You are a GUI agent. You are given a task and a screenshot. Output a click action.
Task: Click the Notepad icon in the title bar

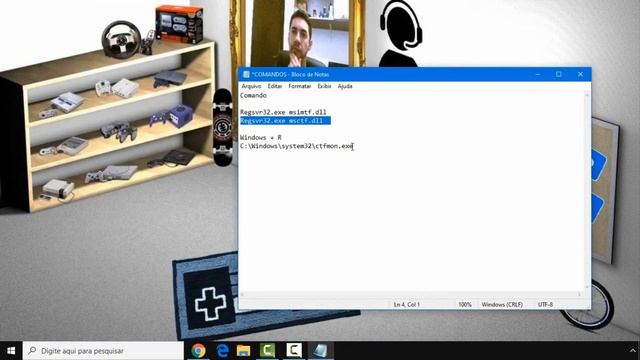tap(246, 74)
